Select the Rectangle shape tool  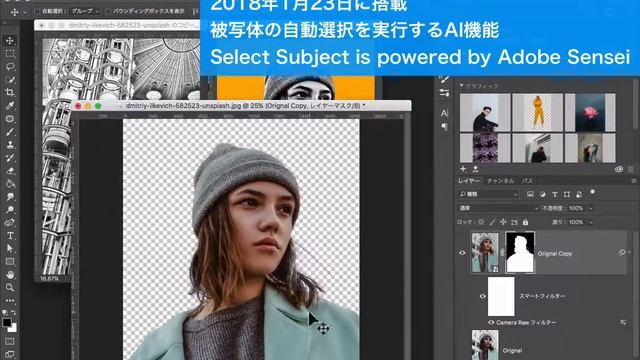pyautogui.click(x=10, y=261)
